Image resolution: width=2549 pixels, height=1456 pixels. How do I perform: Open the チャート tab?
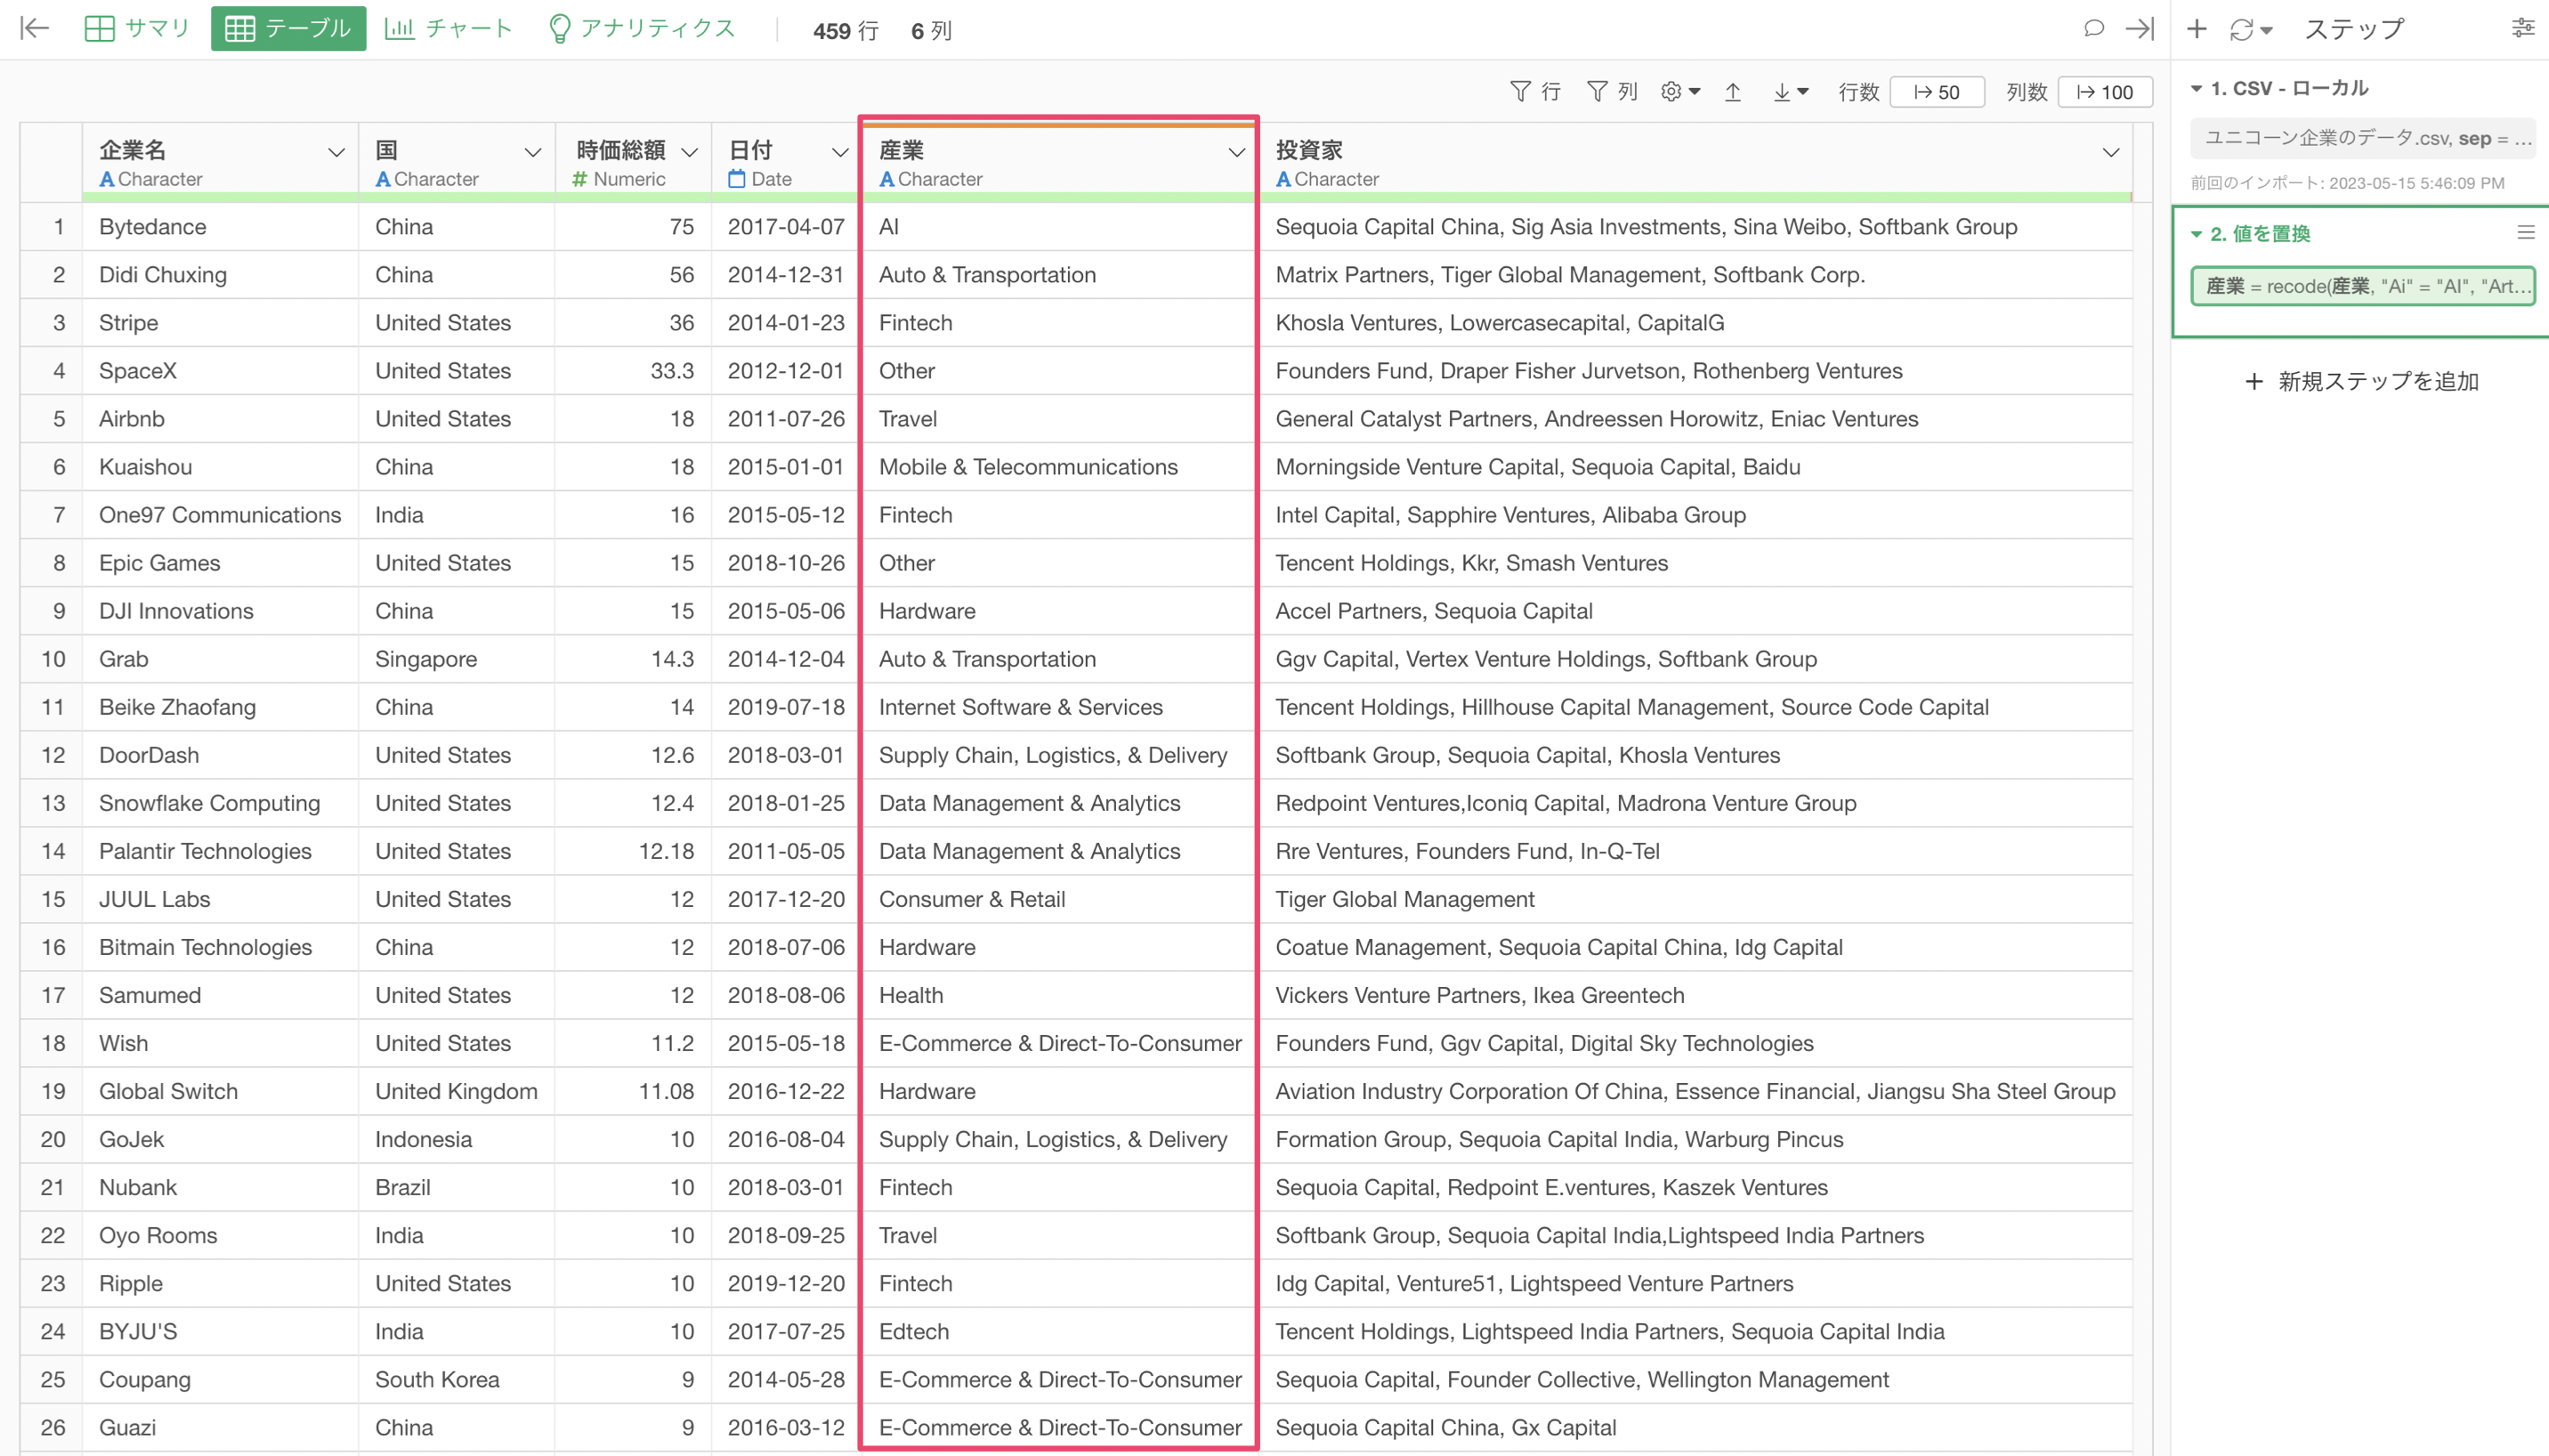448,28
